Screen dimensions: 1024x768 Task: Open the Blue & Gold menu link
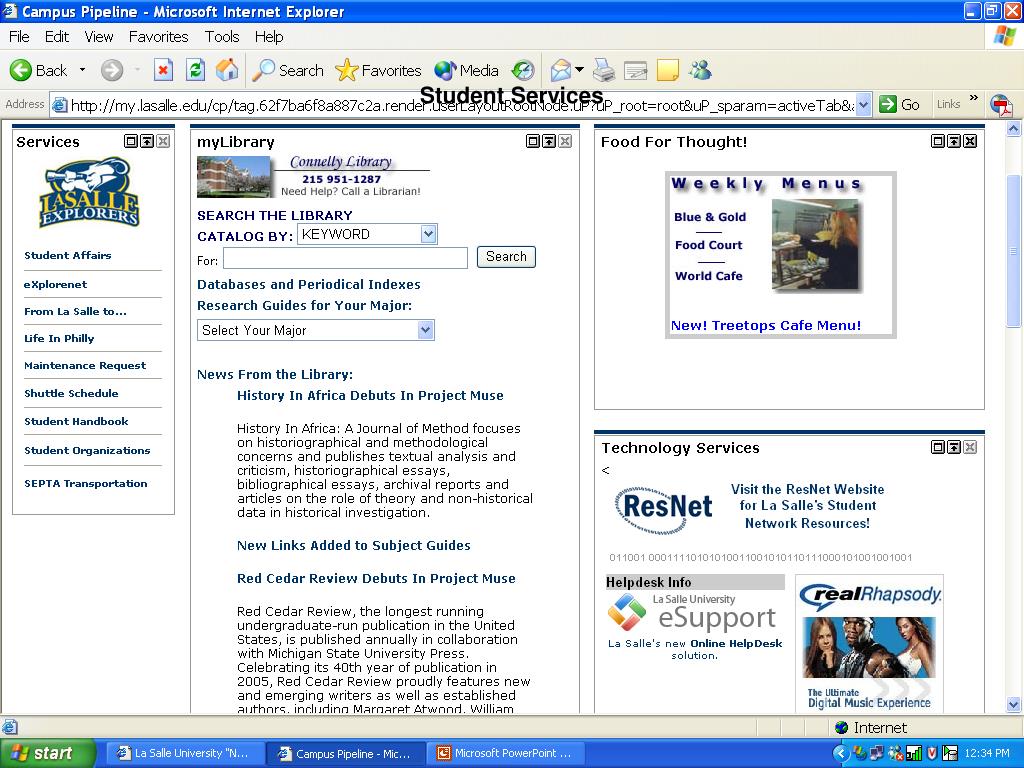coord(710,217)
